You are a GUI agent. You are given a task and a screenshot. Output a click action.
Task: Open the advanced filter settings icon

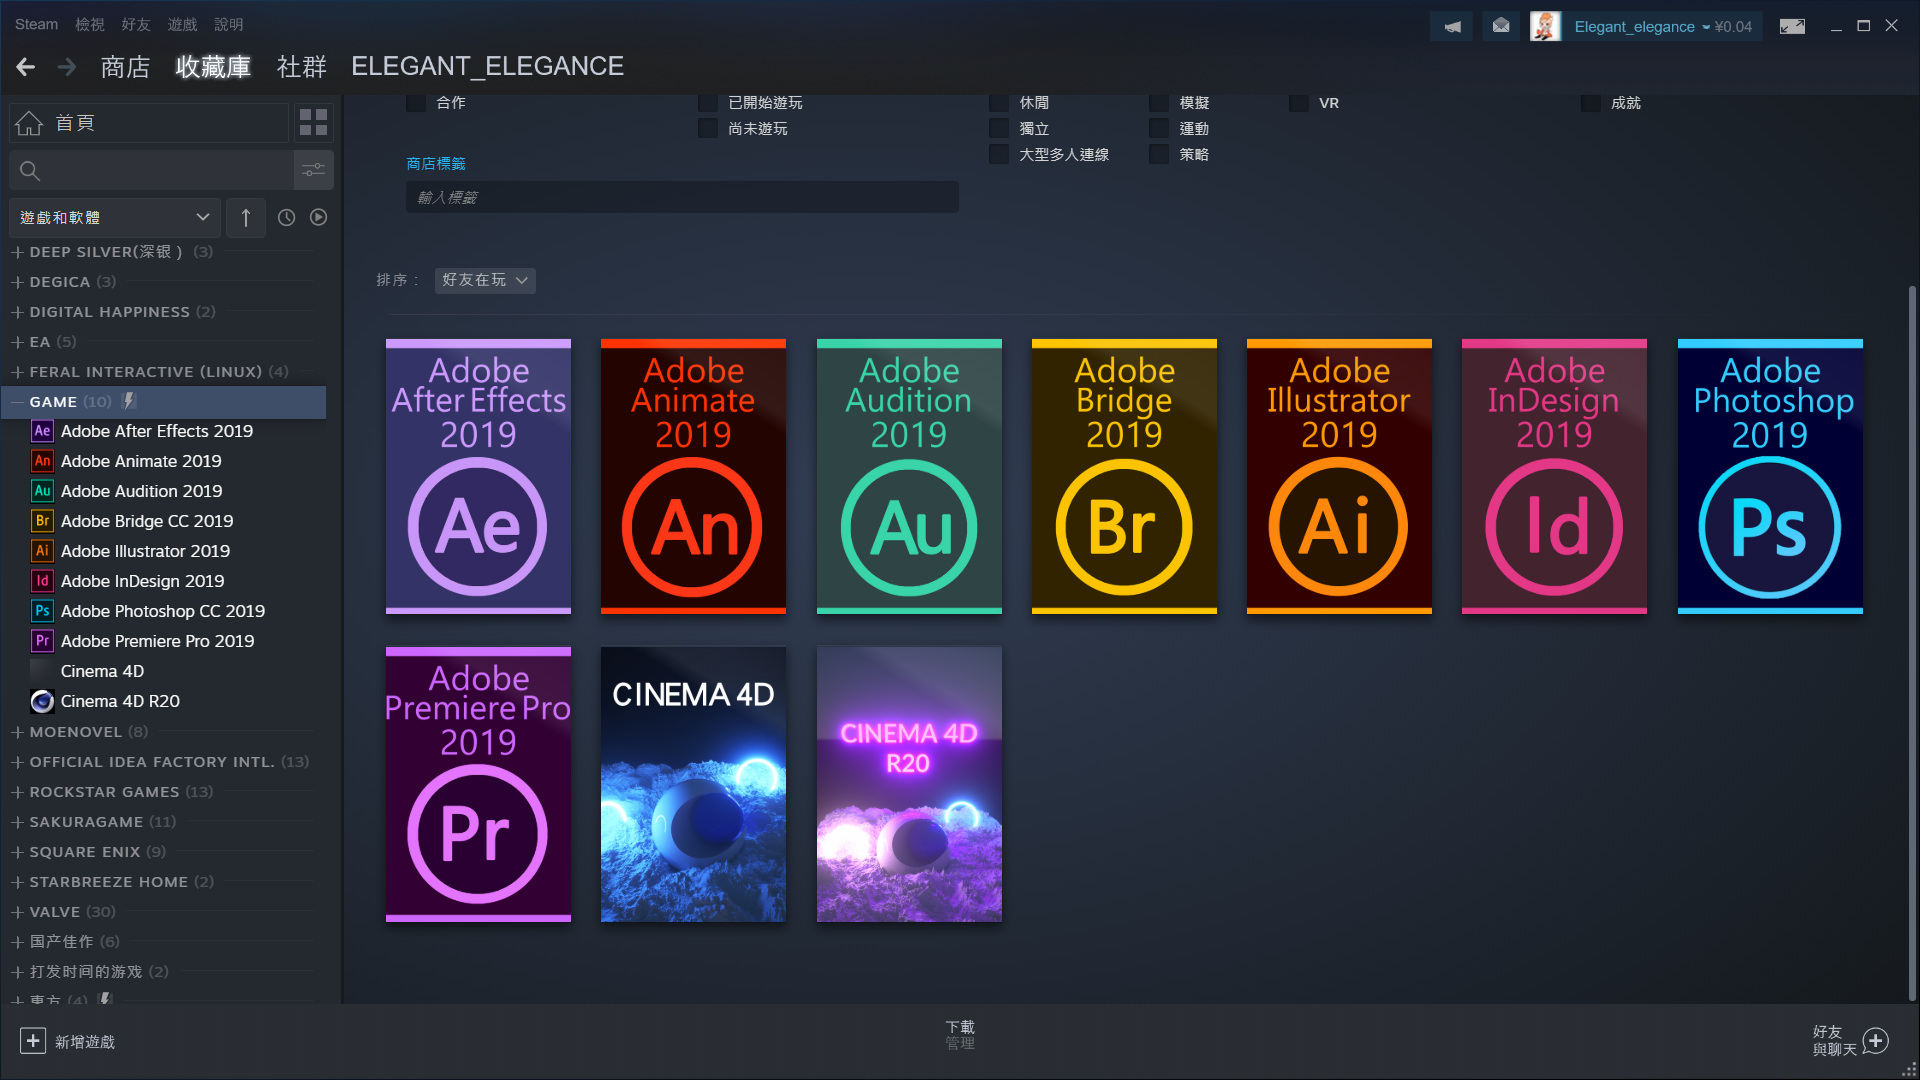point(313,170)
